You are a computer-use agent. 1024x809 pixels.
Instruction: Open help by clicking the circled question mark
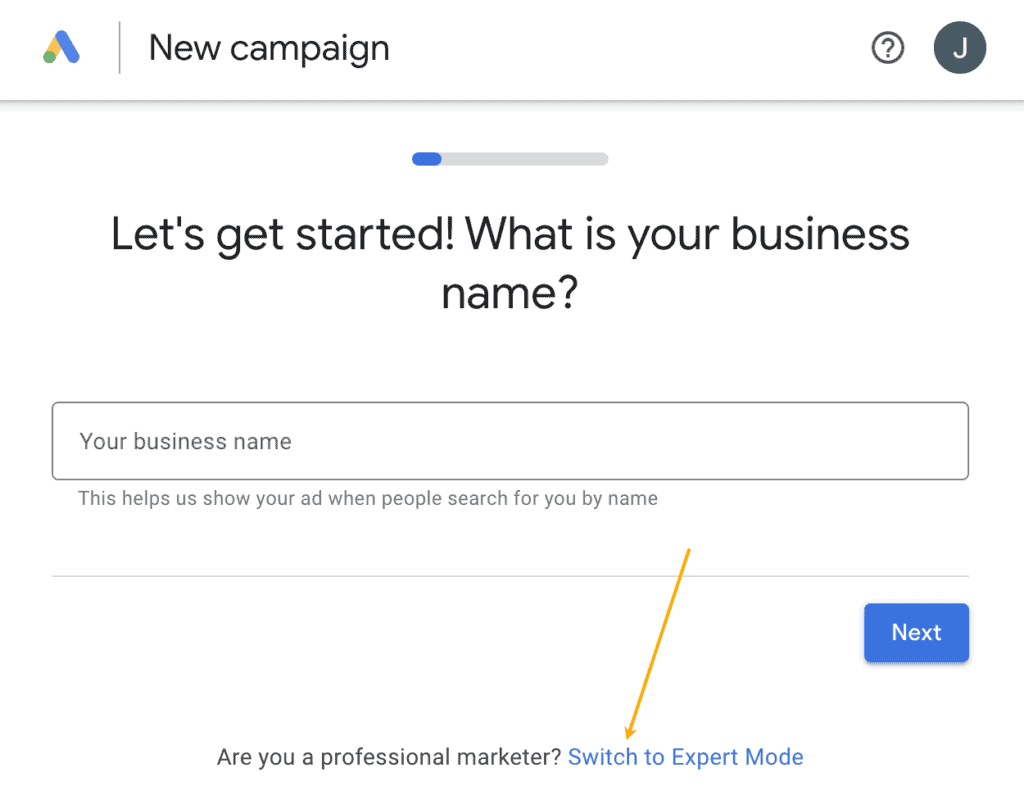tap(887, 47)
